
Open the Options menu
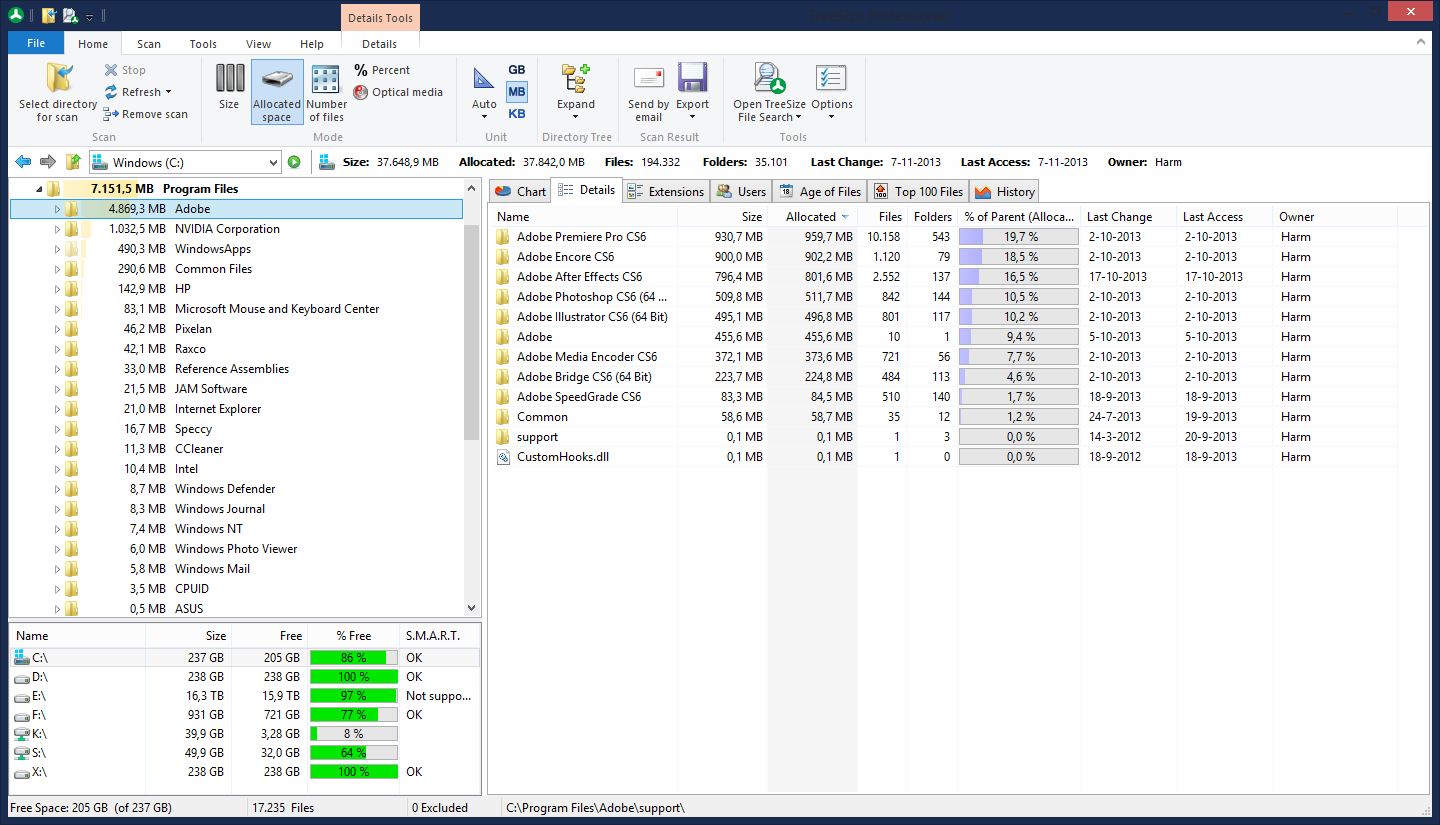pos(832,92)
